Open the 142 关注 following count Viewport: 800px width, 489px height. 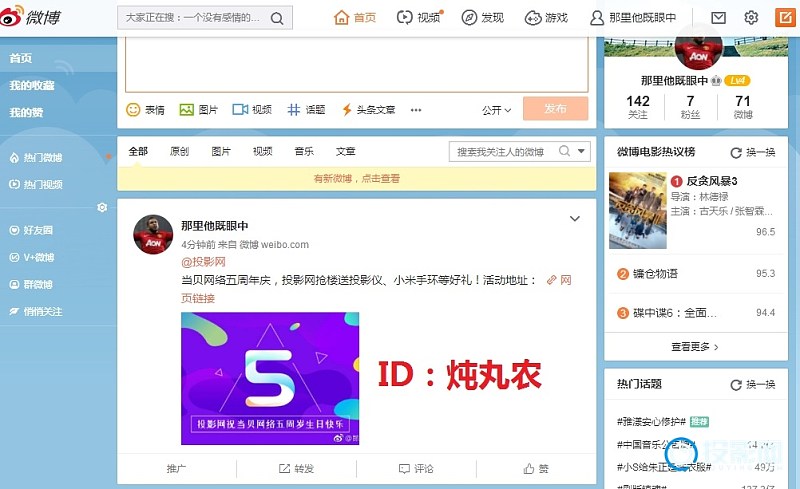(638, 107)
